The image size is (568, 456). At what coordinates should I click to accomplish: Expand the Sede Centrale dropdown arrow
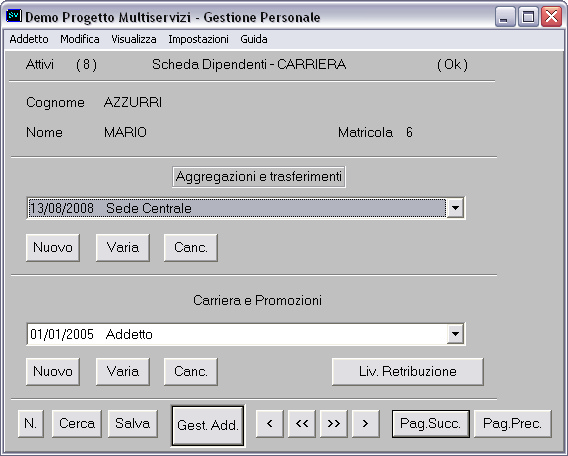pyautogui.click(x=455, y=208)
